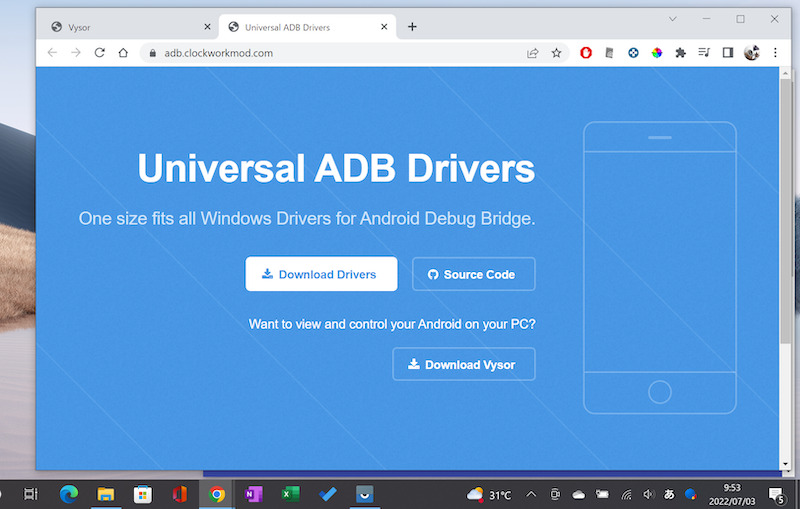Bookmark this page with the star icon
The height and width of the screenshot is (509, 800).
click(x=556, y=53)
